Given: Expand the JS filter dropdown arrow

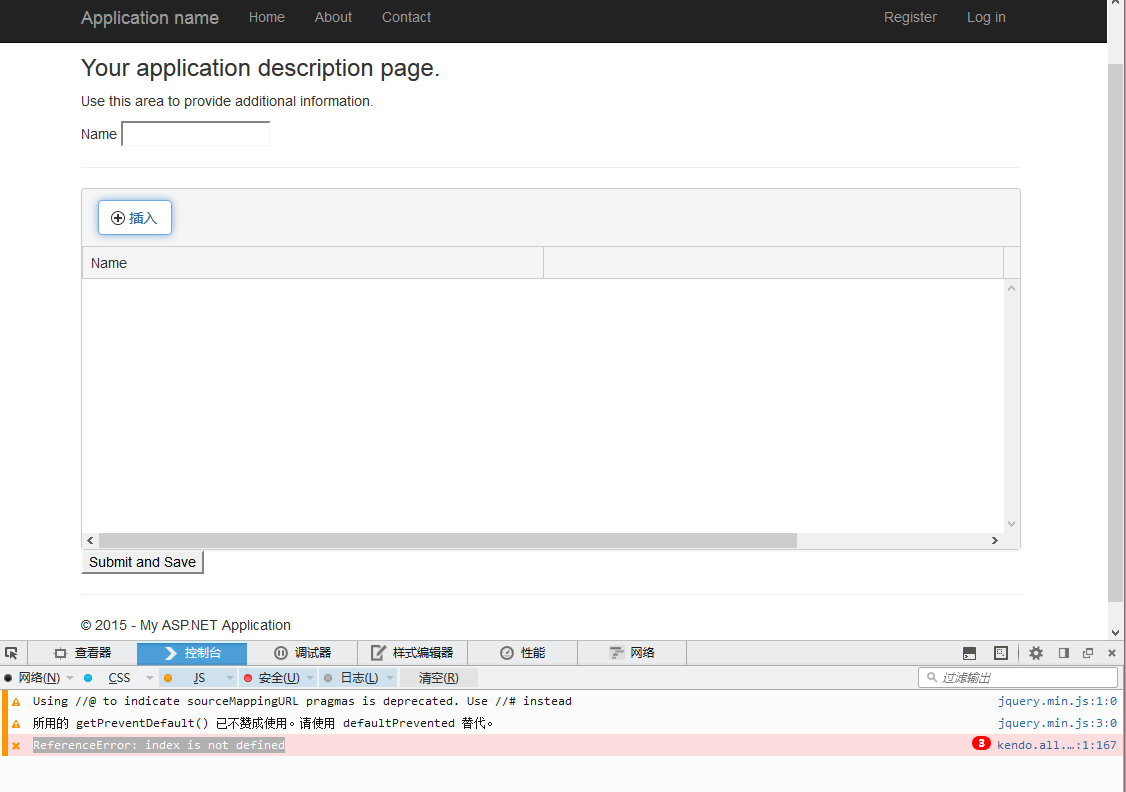Looking at the screenshot, I should tap(230, 678).
